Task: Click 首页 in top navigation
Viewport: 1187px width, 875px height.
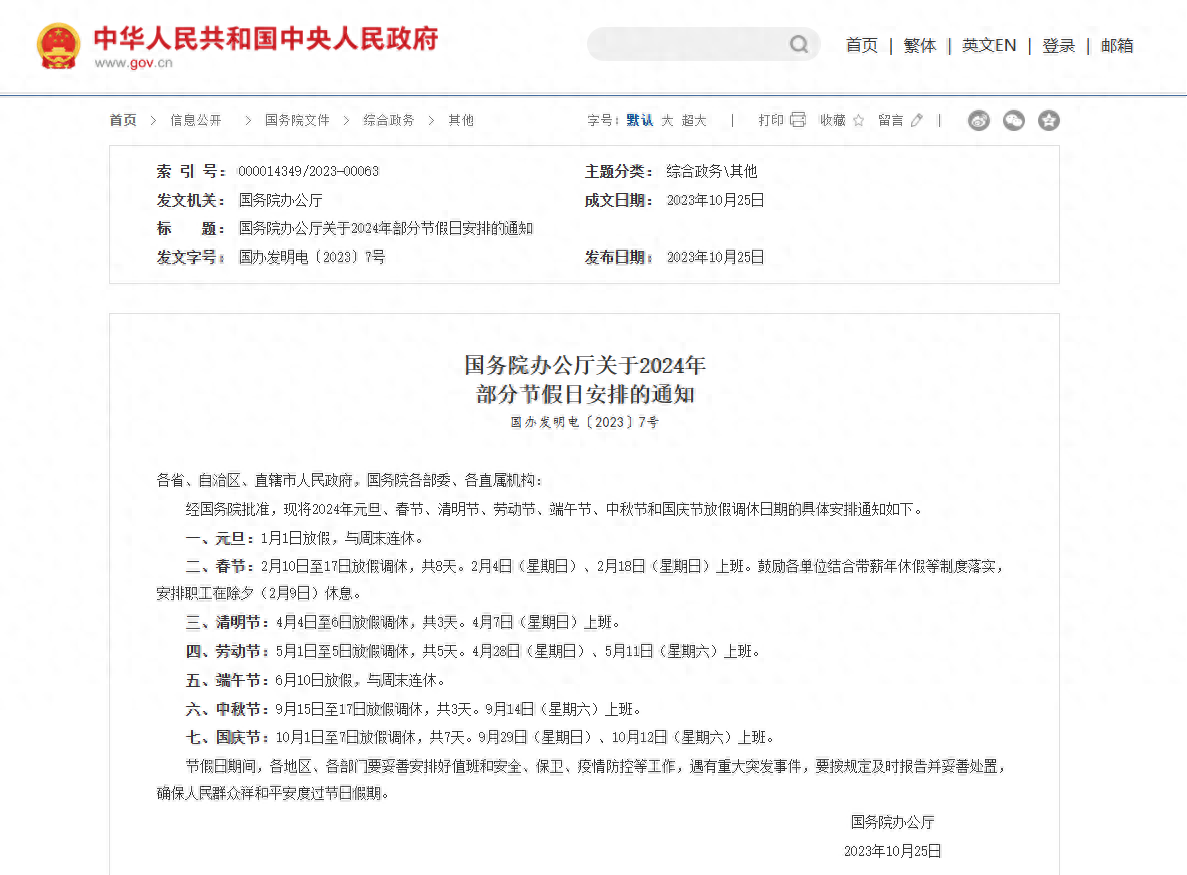Action: 861,45
